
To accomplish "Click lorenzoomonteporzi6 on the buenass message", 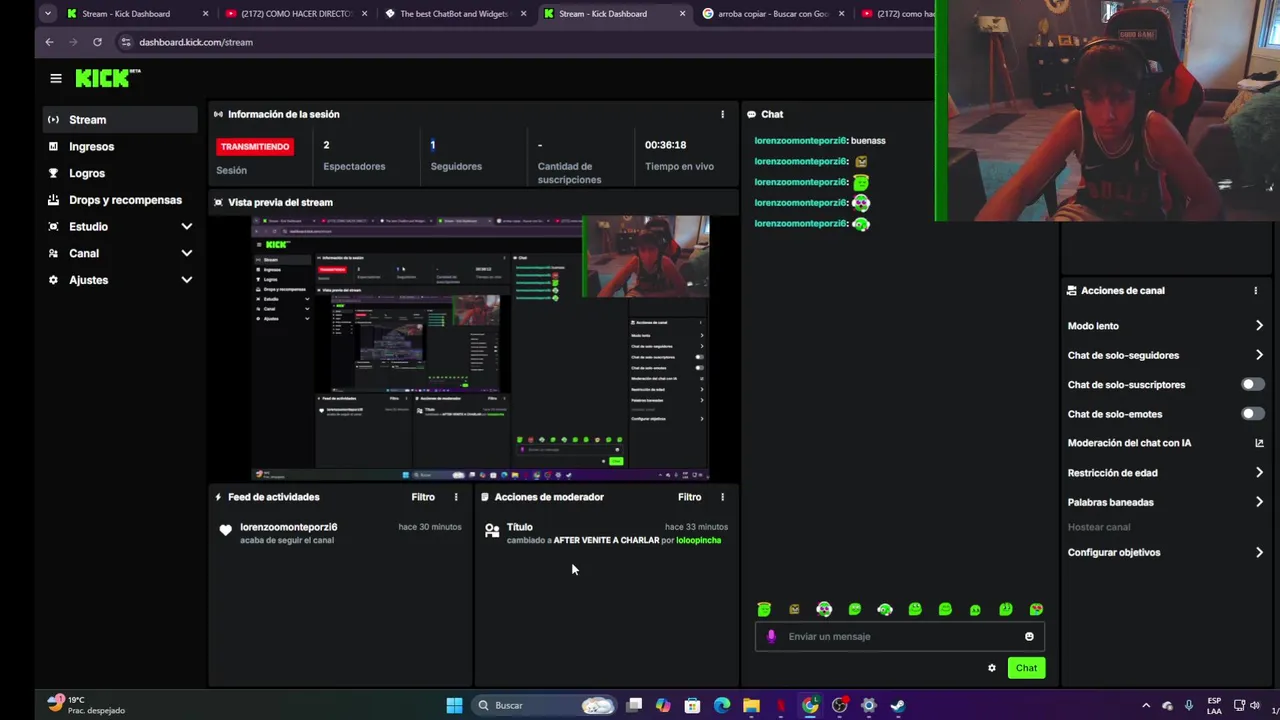I will [x=801, y=141].
